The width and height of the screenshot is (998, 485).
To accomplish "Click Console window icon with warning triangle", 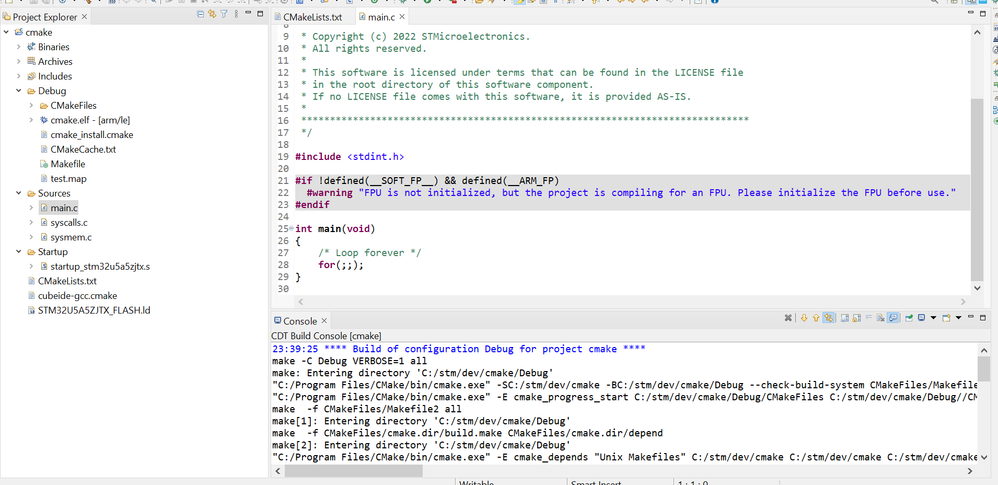I will [x=857, y=318].
